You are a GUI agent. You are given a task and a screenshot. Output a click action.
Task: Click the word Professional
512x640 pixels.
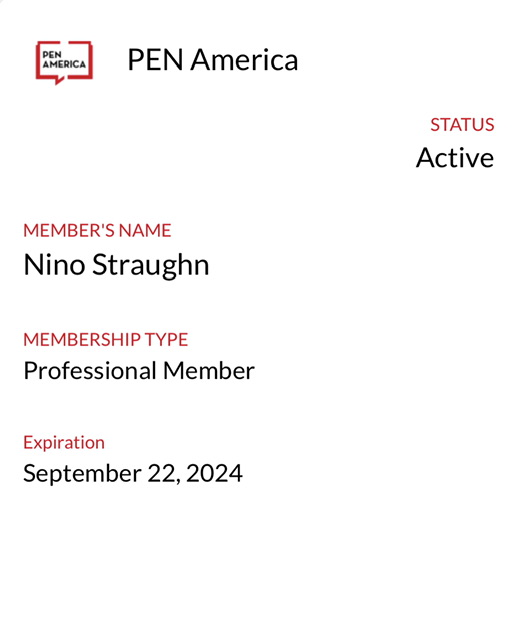coord(90,371)
